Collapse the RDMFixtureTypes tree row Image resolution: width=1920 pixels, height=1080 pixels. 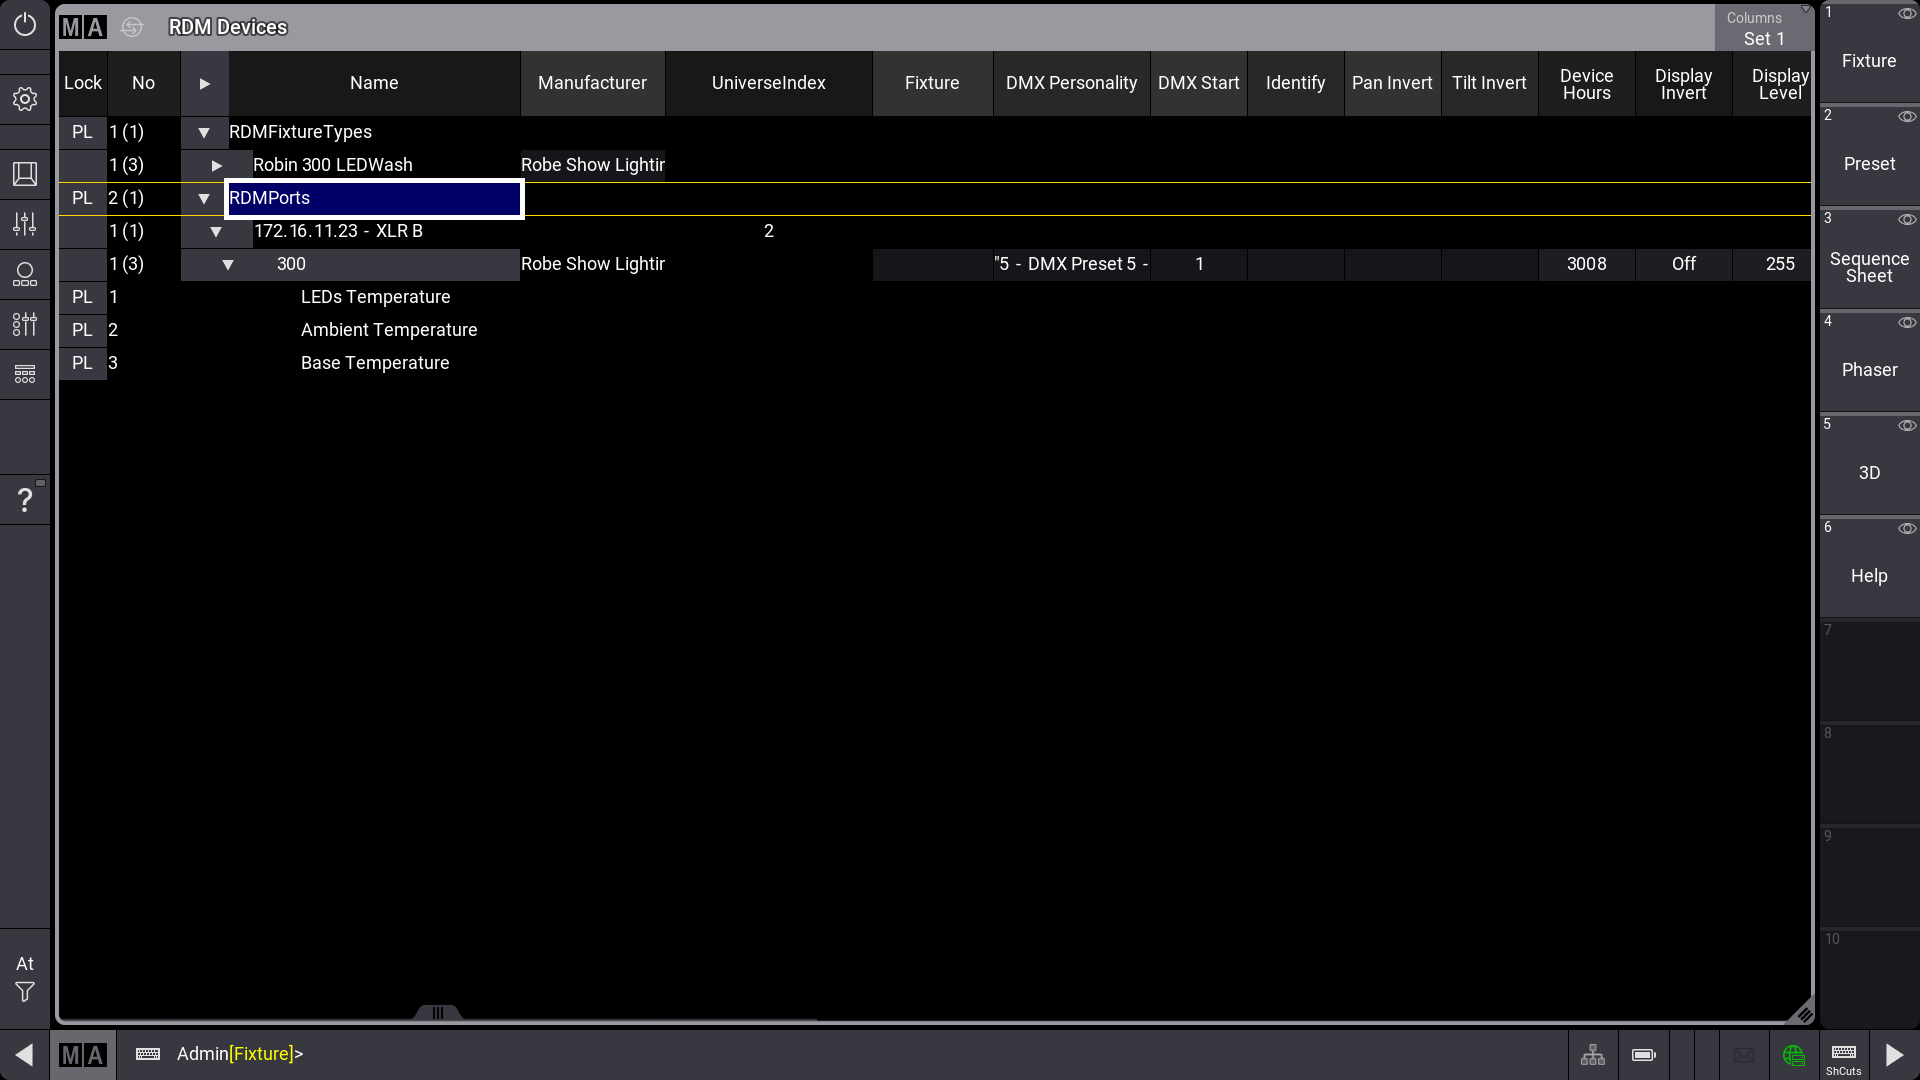(204, 132)
